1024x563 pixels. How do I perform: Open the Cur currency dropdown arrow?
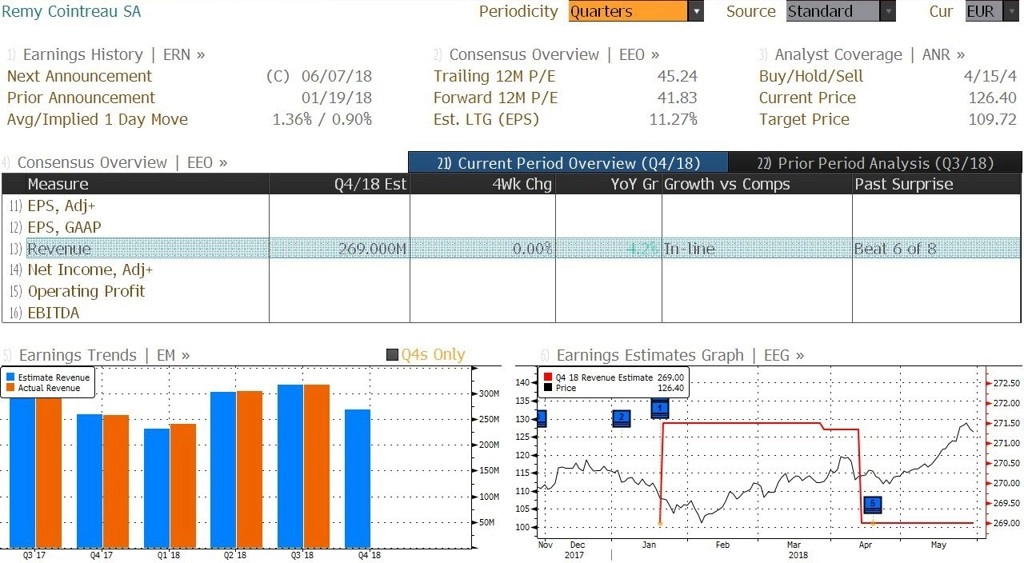pos(1010,11)
